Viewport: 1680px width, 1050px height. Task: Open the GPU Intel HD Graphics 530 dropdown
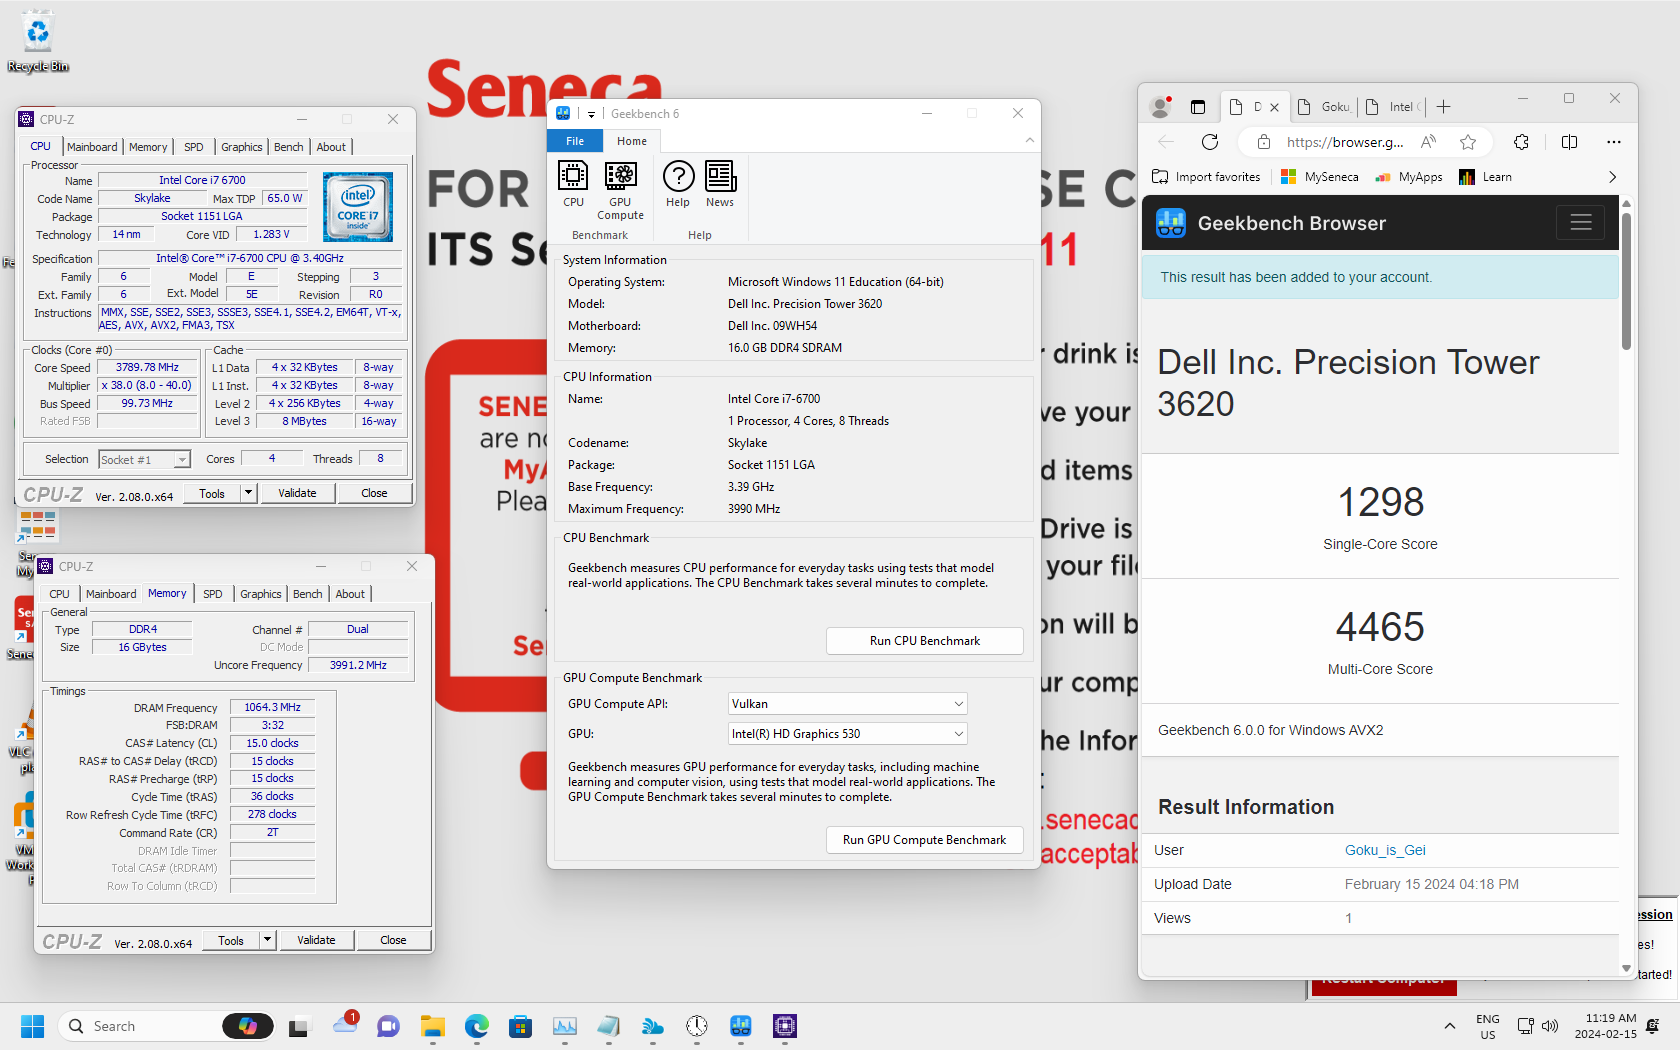(848, 734)
